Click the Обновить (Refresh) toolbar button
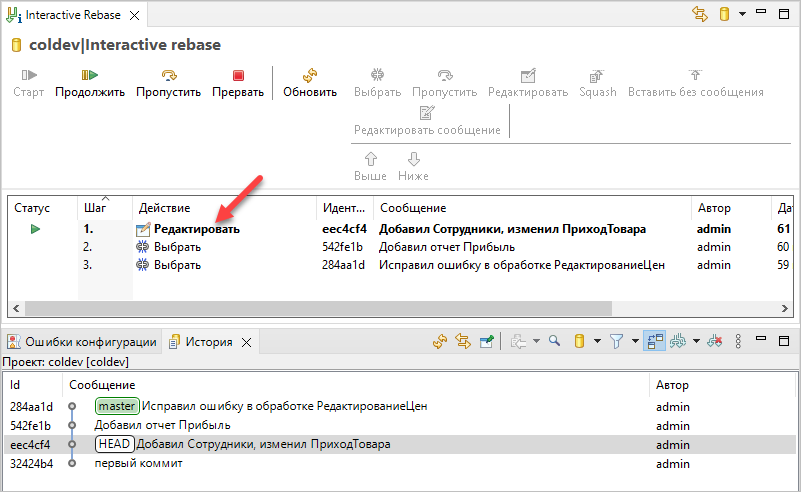 coord(310,82)
